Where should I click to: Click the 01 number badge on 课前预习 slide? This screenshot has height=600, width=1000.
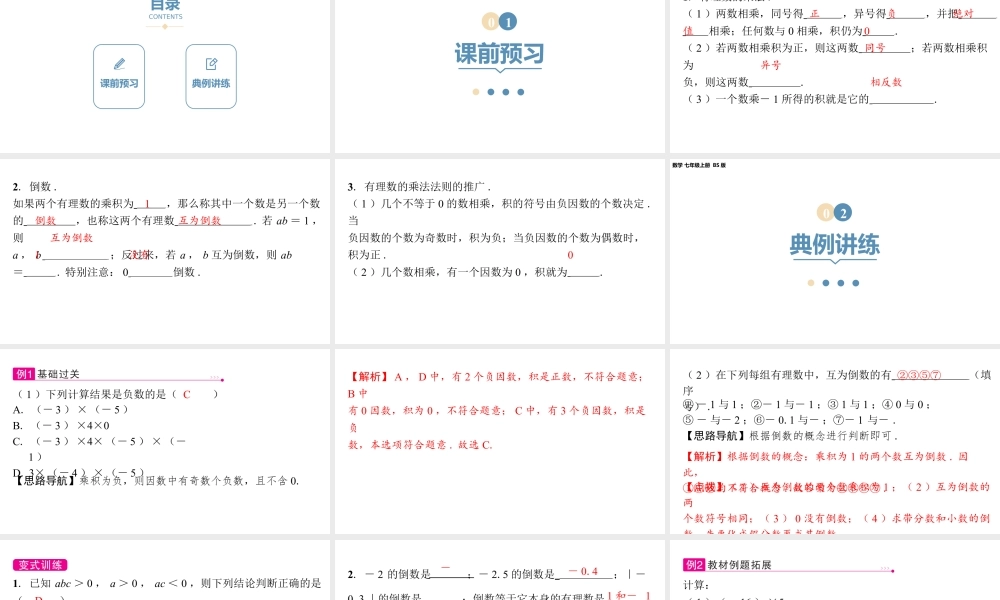pyautogui.click(x=500, y=21)
